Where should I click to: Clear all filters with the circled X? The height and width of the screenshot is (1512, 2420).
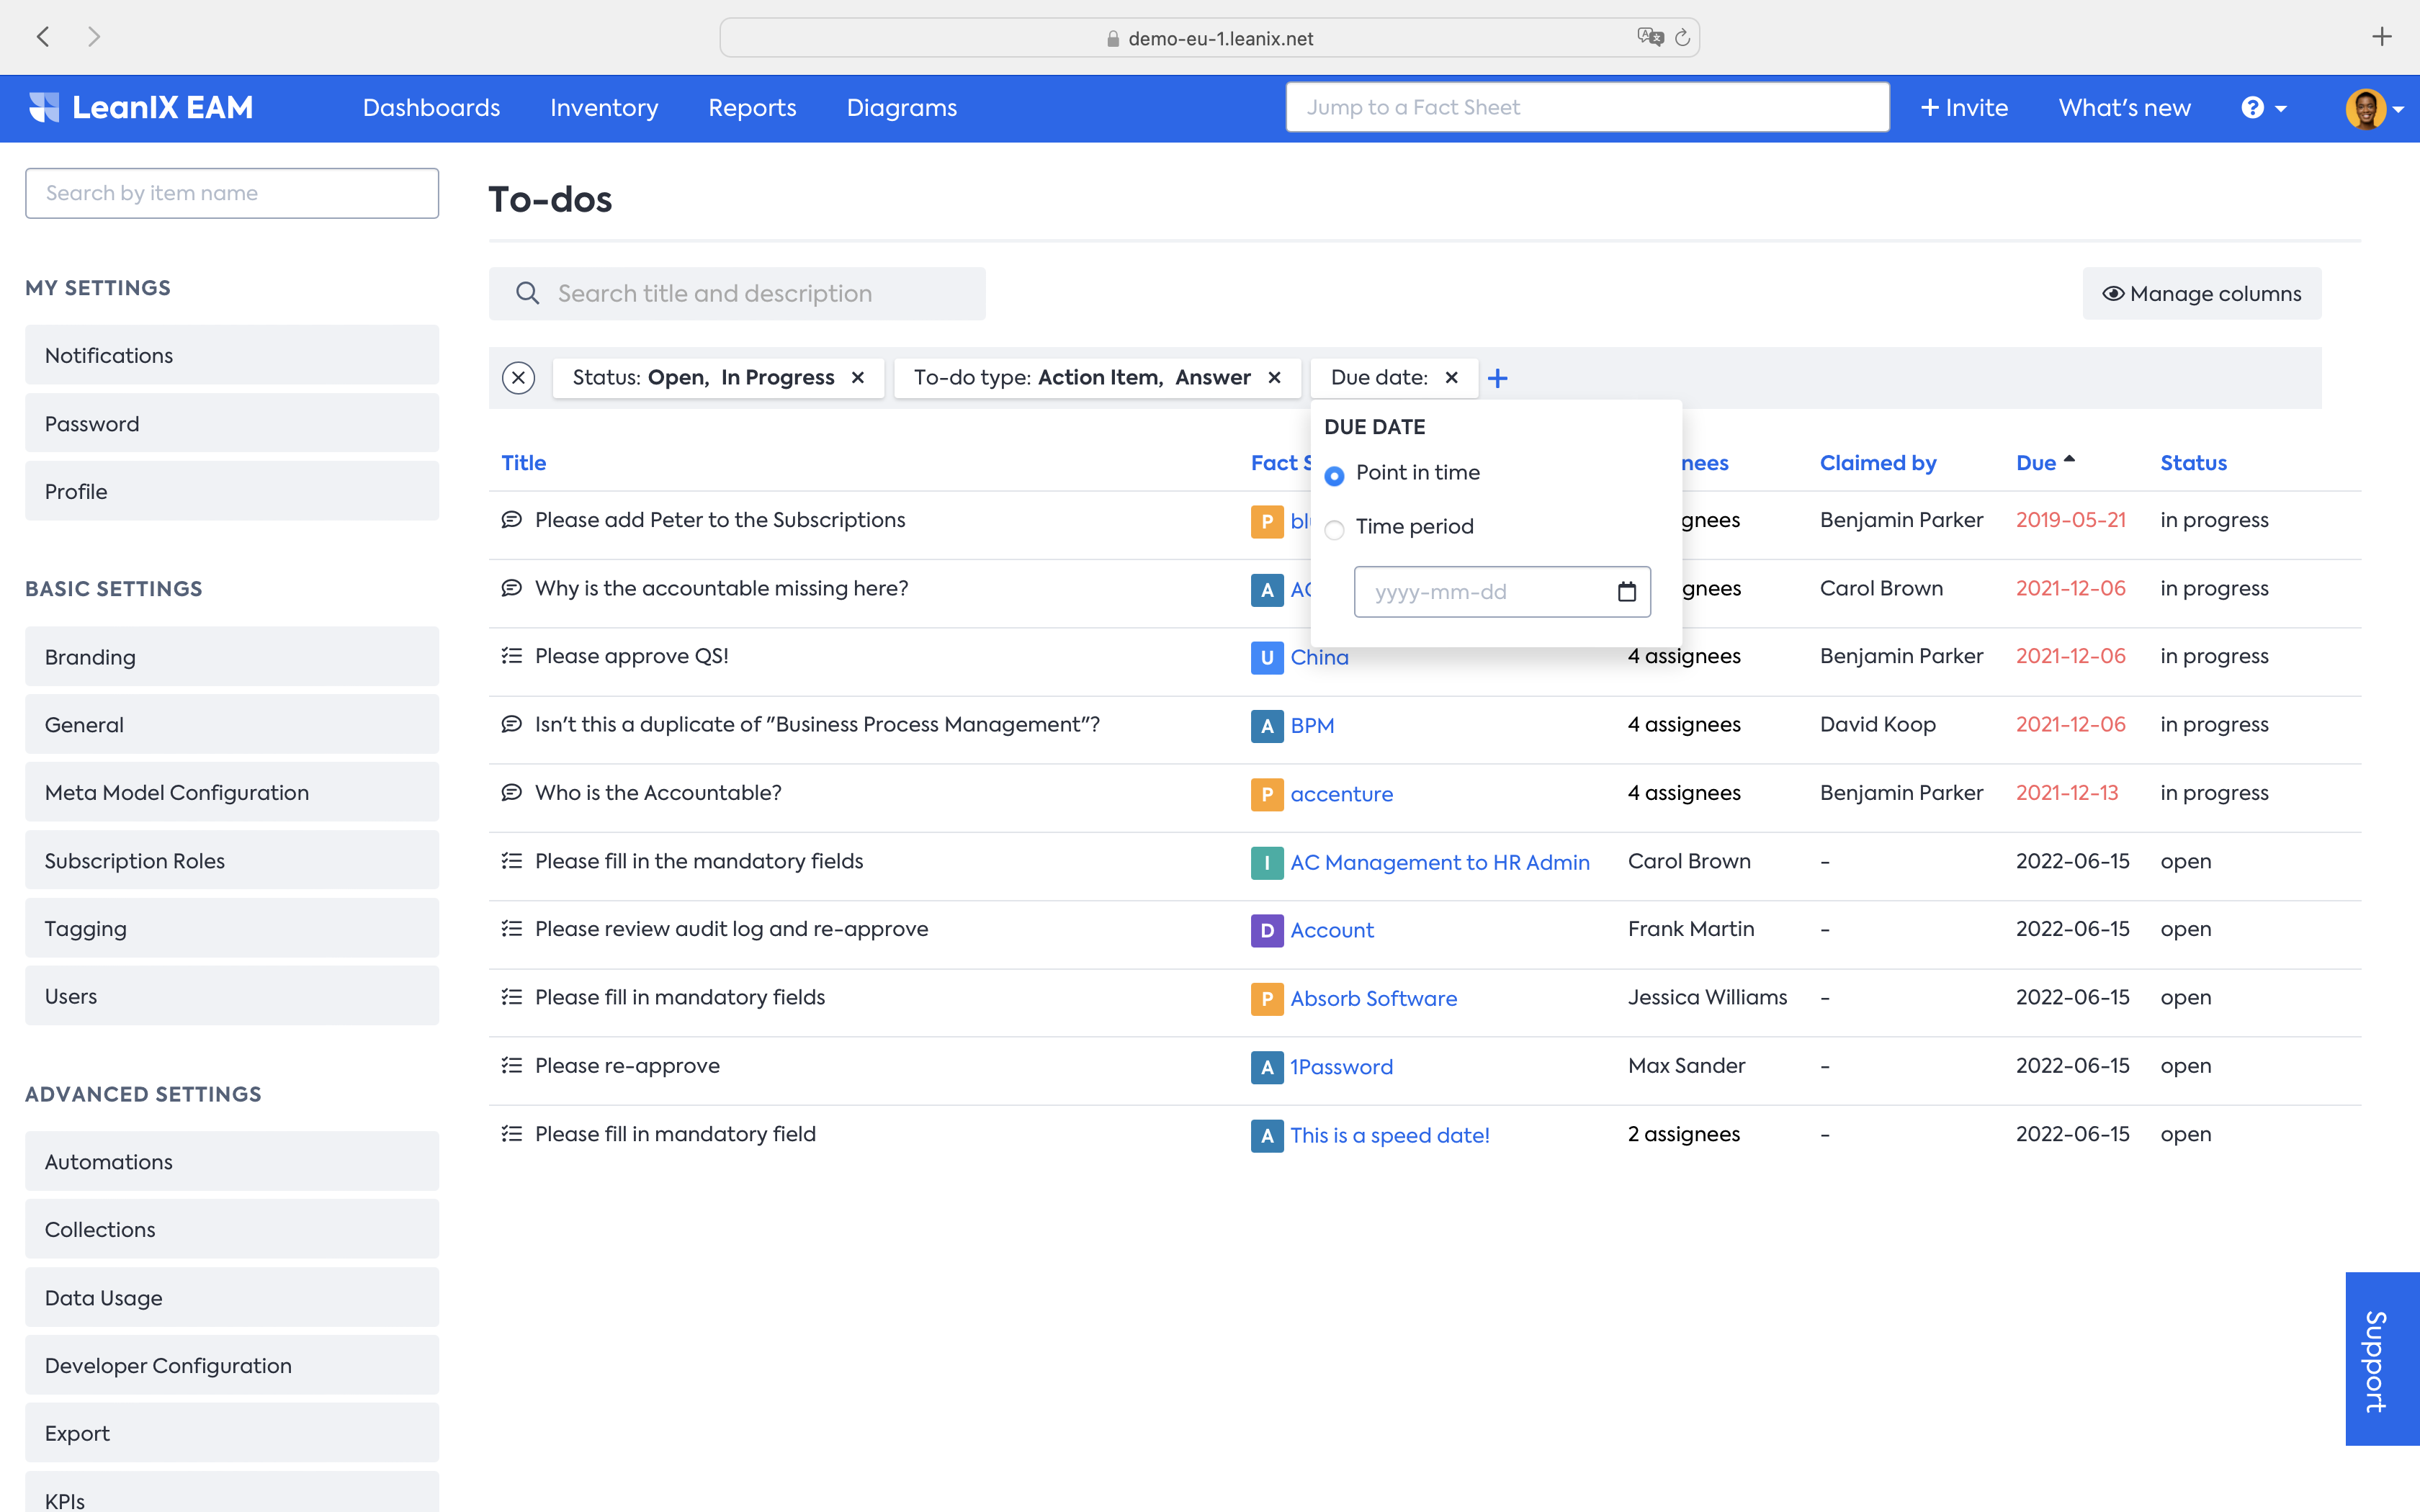518,378
